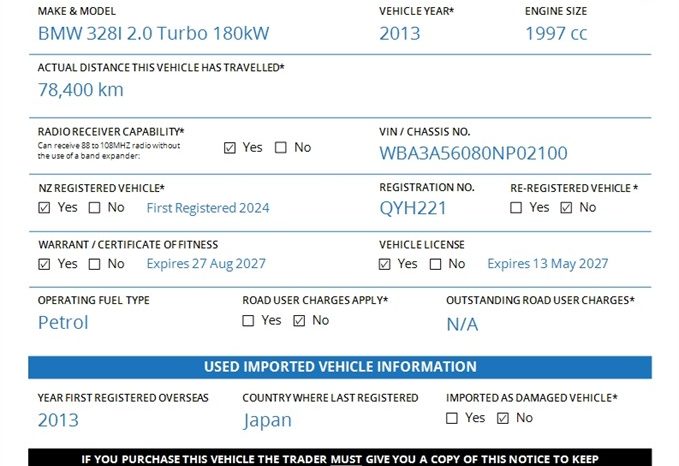Click Country Where Last Registered label
The width and height of the screenshot is (679, 466).
330,398
